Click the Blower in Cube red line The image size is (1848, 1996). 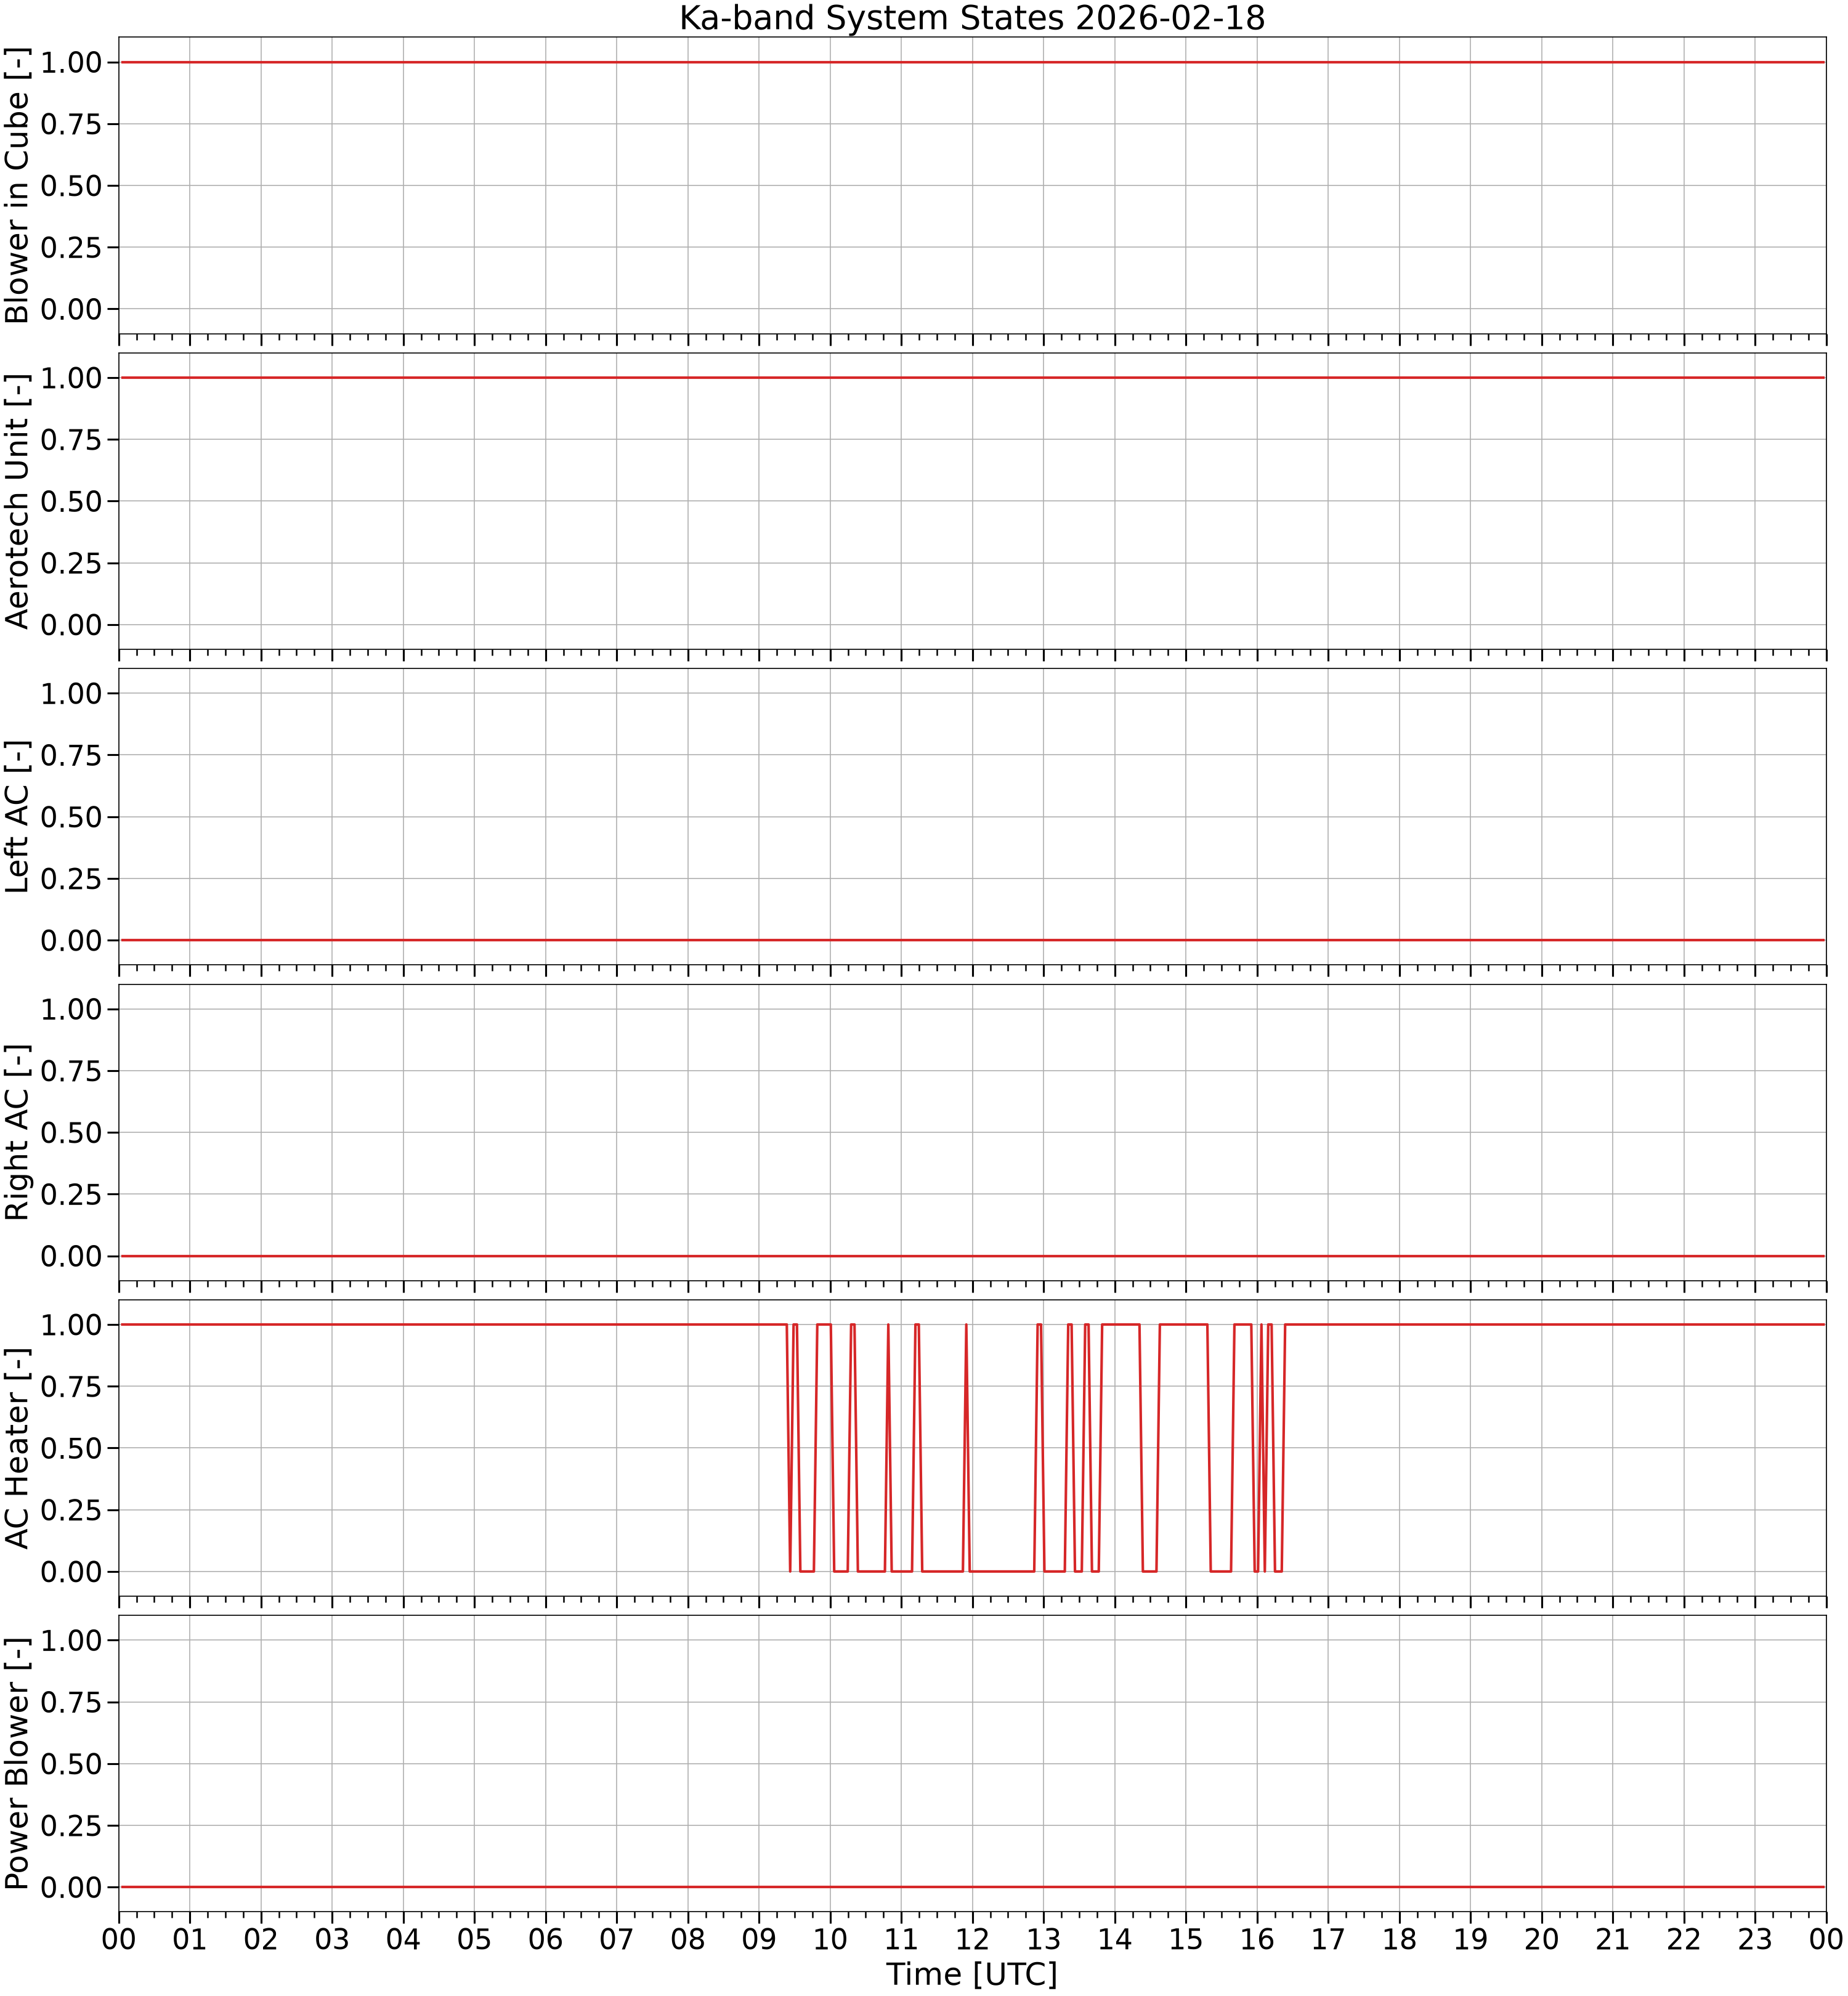972,62
